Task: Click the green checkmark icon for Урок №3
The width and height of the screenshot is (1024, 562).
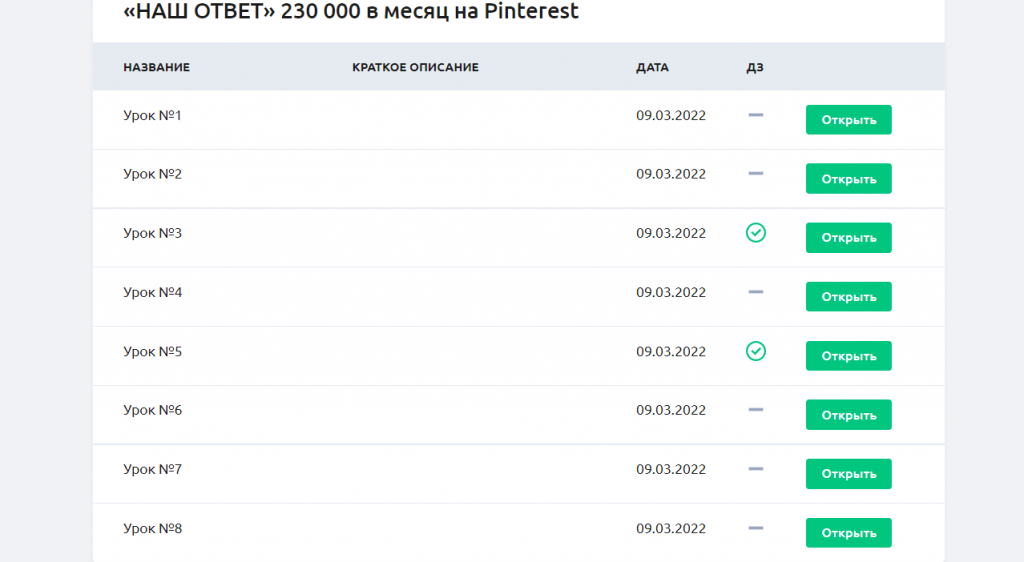Action: pyautogui.click(x=756, y=233)
